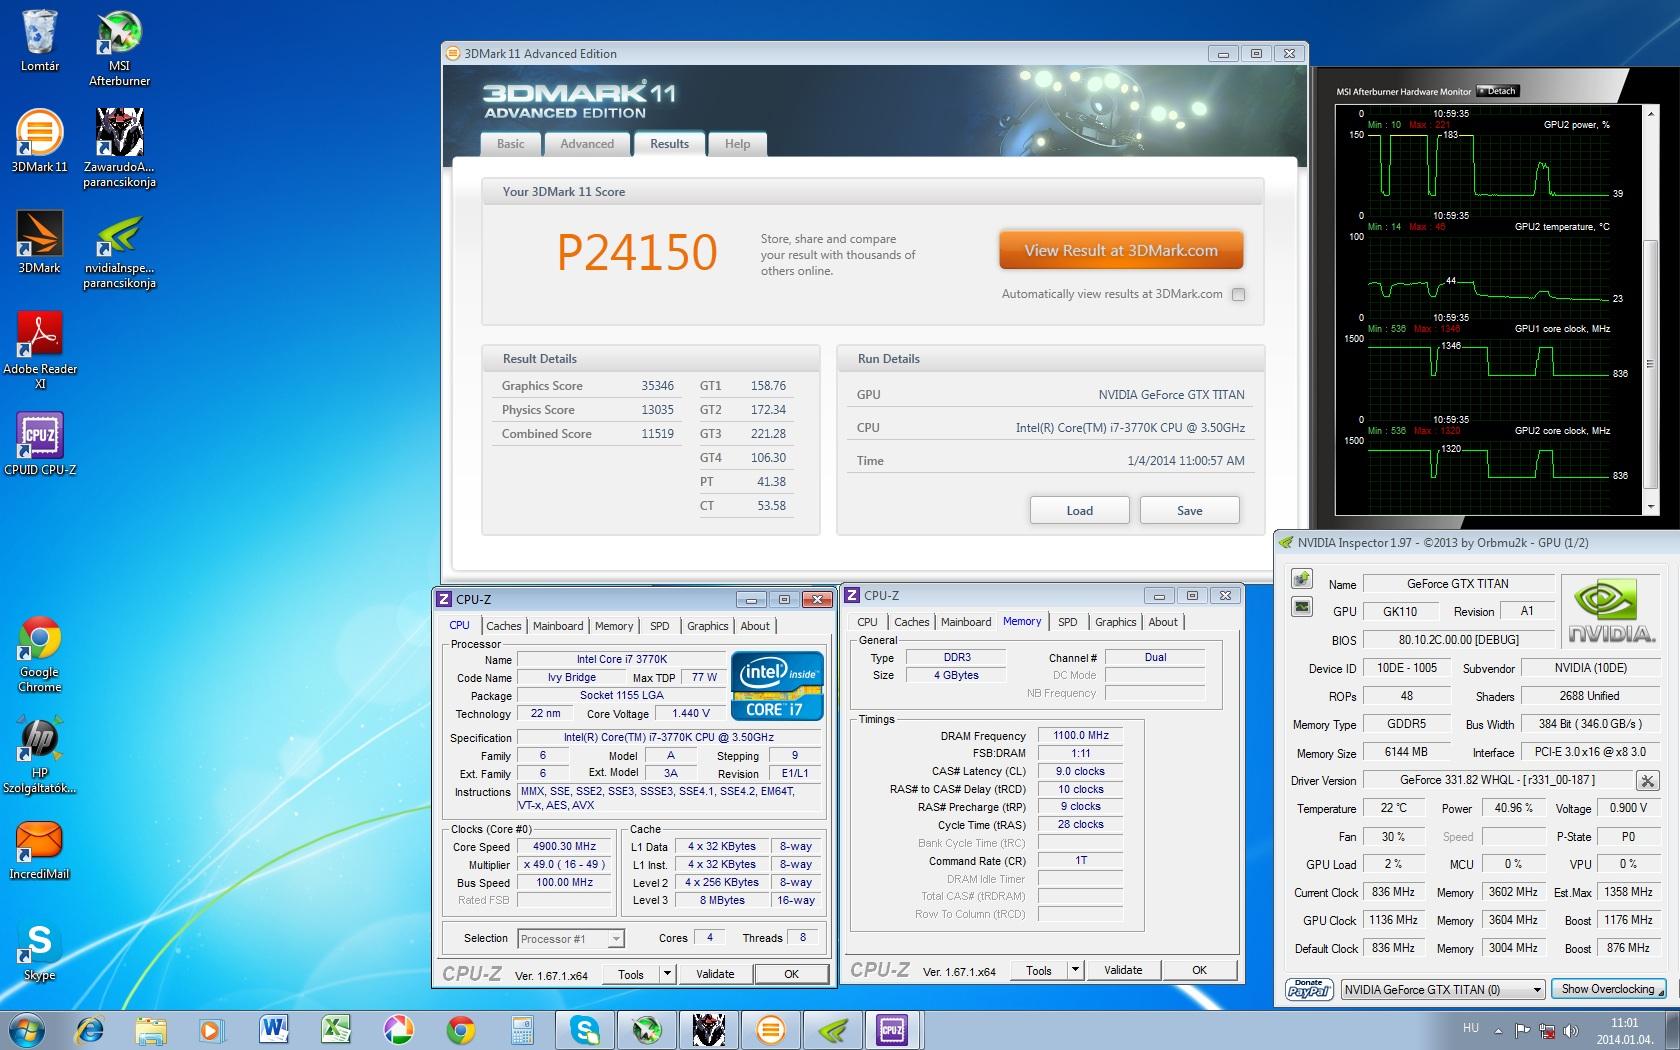The width and height of the screenshot is (1680, 1050).
Task: Open Mainboard tab in CPU-Z processor window
Action: click(558, 626)
